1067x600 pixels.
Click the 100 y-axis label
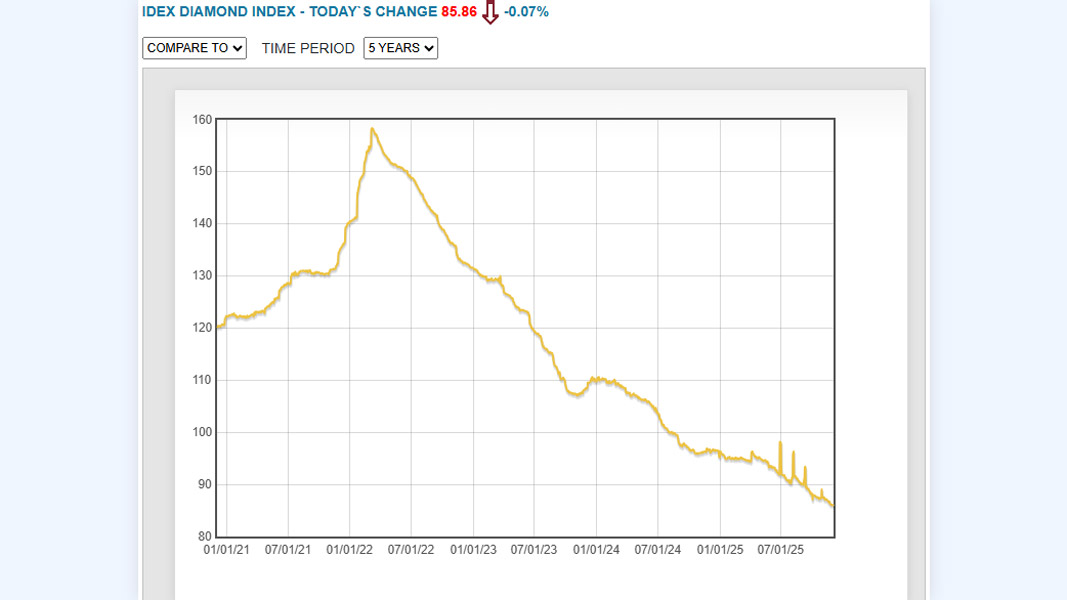point(202,432)
